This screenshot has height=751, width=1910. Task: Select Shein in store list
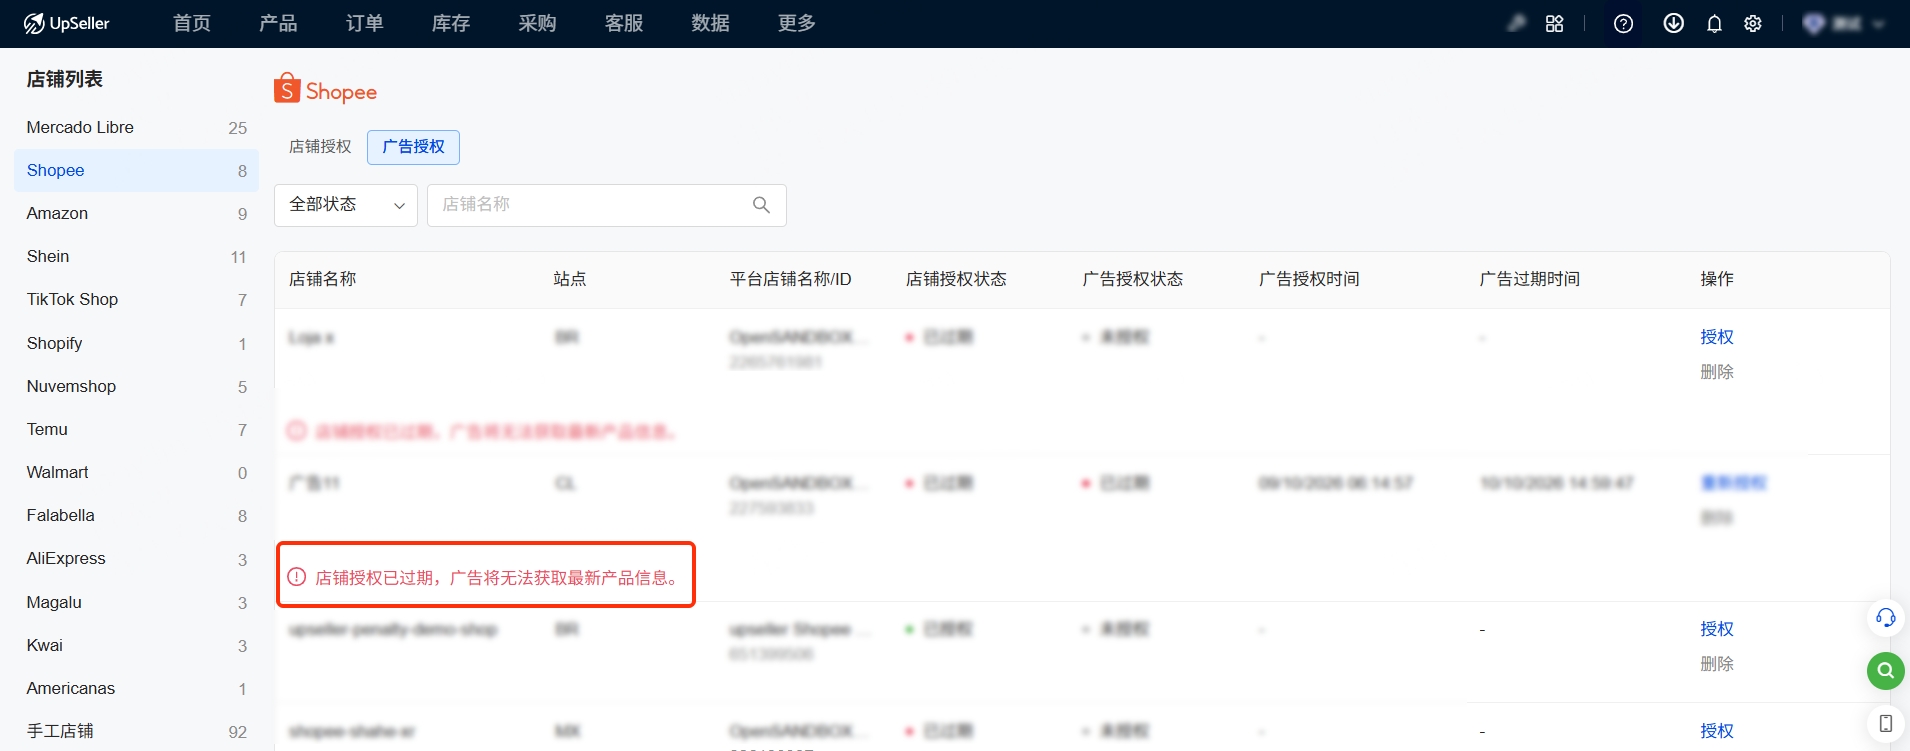click(137, 257)
